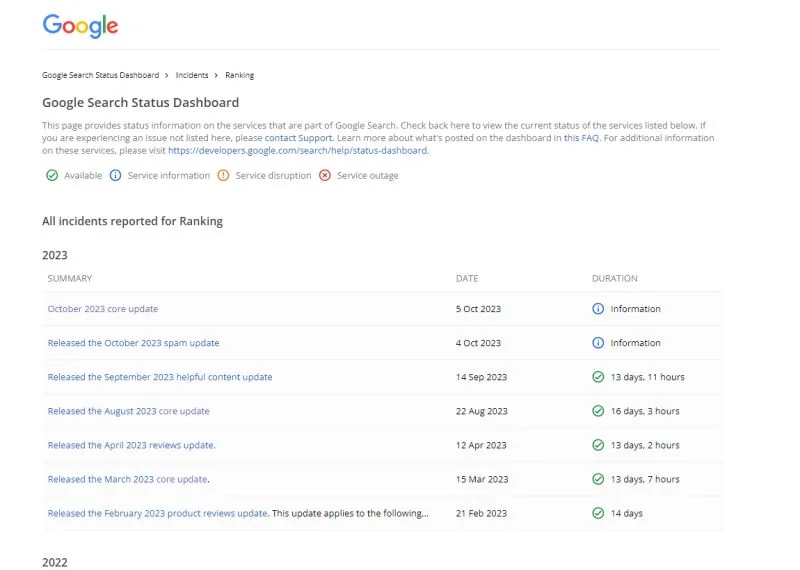Click Information label in the 4 Oct 2023 row
This screenshot has height=570, width=800.
point(635,343)
